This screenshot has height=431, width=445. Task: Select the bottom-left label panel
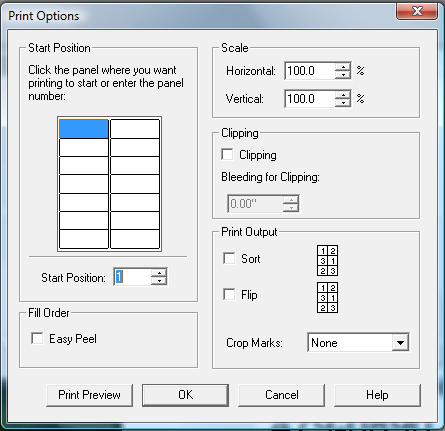click(x=84, y=239)
